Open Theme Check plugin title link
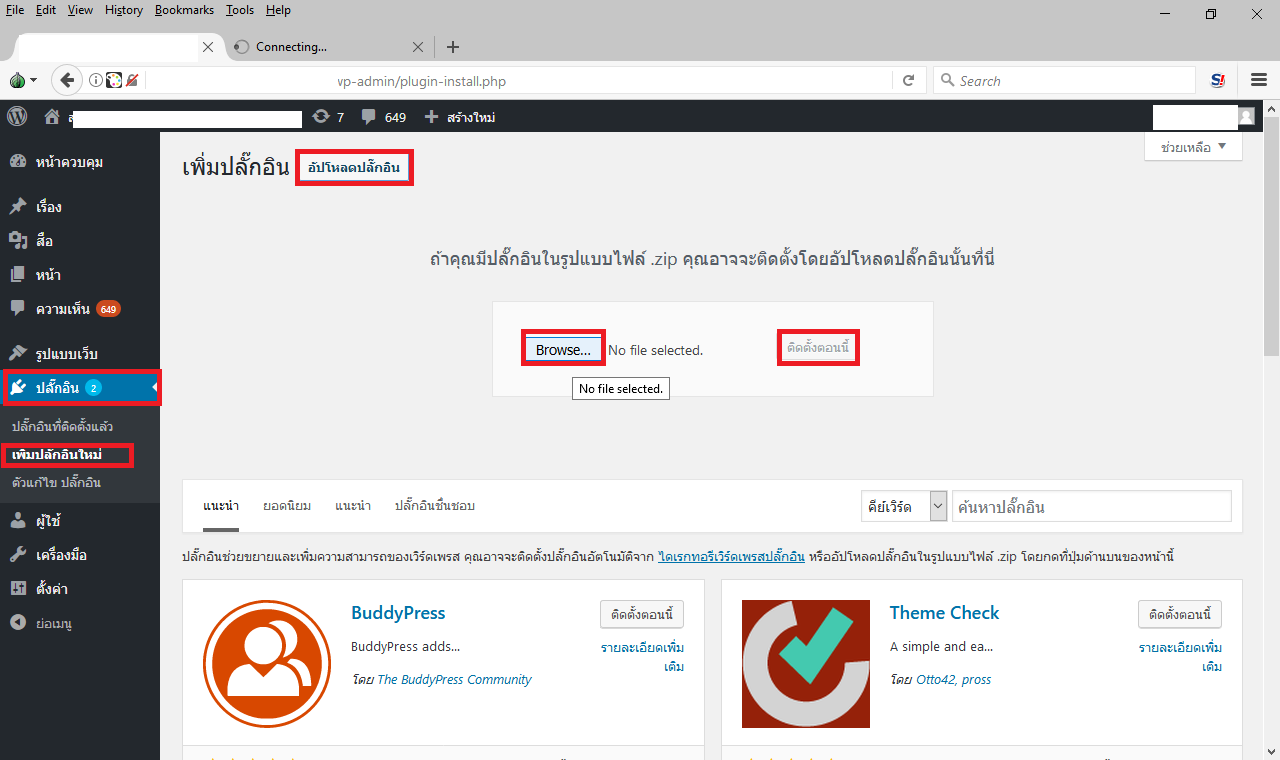The width and height of the screenshot is (1280, 760). pyautogui.click(x=944, y=613)
